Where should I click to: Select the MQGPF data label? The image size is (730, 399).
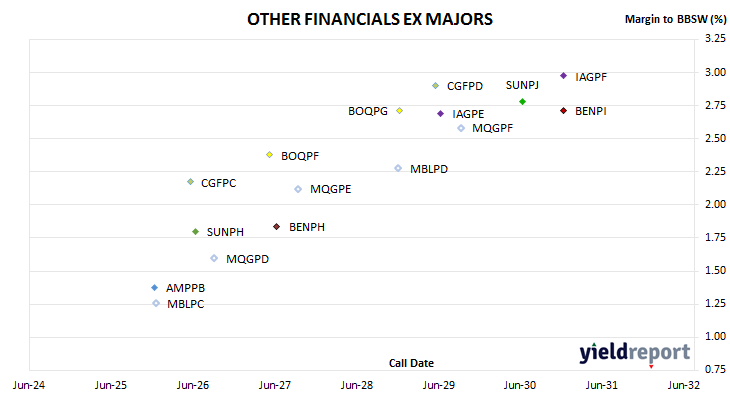492,128
